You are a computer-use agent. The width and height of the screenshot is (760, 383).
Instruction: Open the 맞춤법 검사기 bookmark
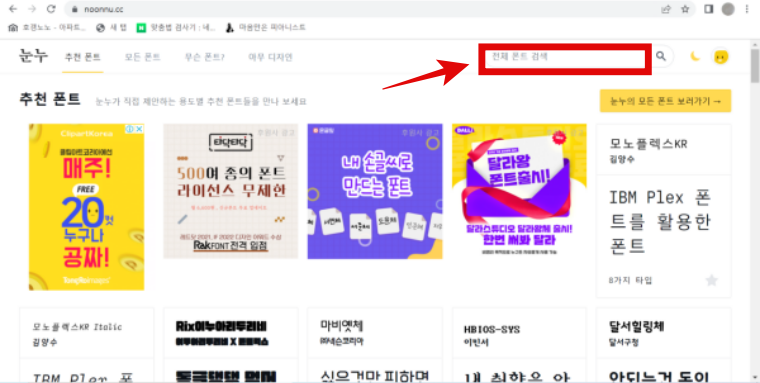176,28
